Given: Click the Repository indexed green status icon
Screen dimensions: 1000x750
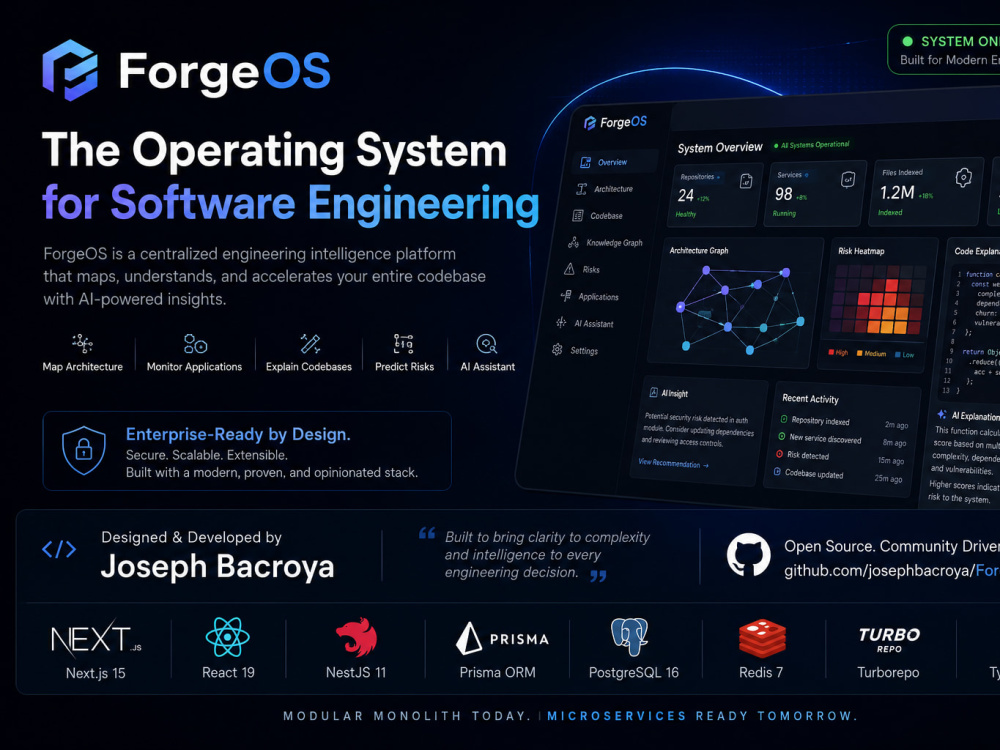Looking at the screenshot, I should (784, 419).
